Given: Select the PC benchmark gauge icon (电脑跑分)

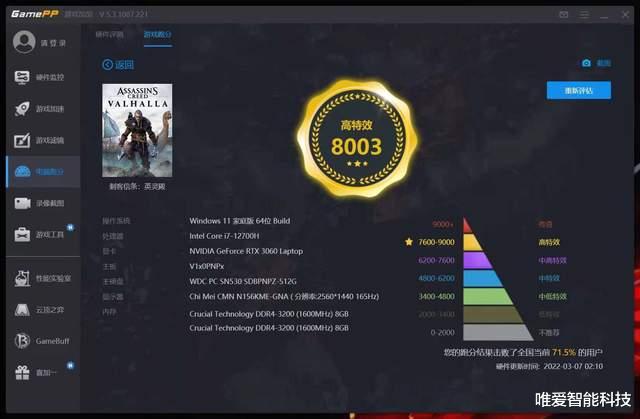Looking at the screenshot, I should click(x=22, y=172).
